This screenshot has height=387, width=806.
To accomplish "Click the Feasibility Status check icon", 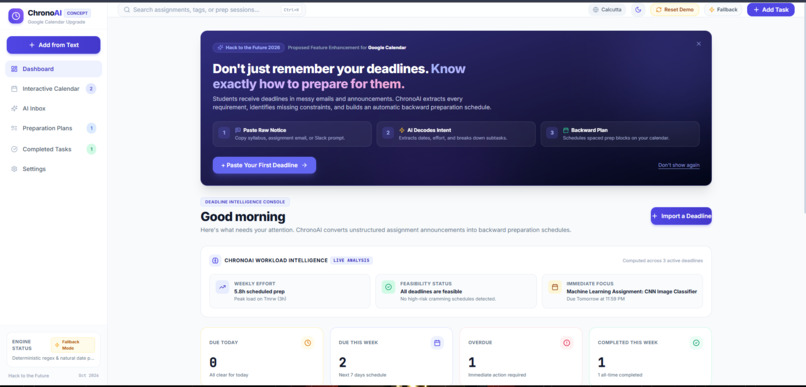I will [x=389, y=287].
